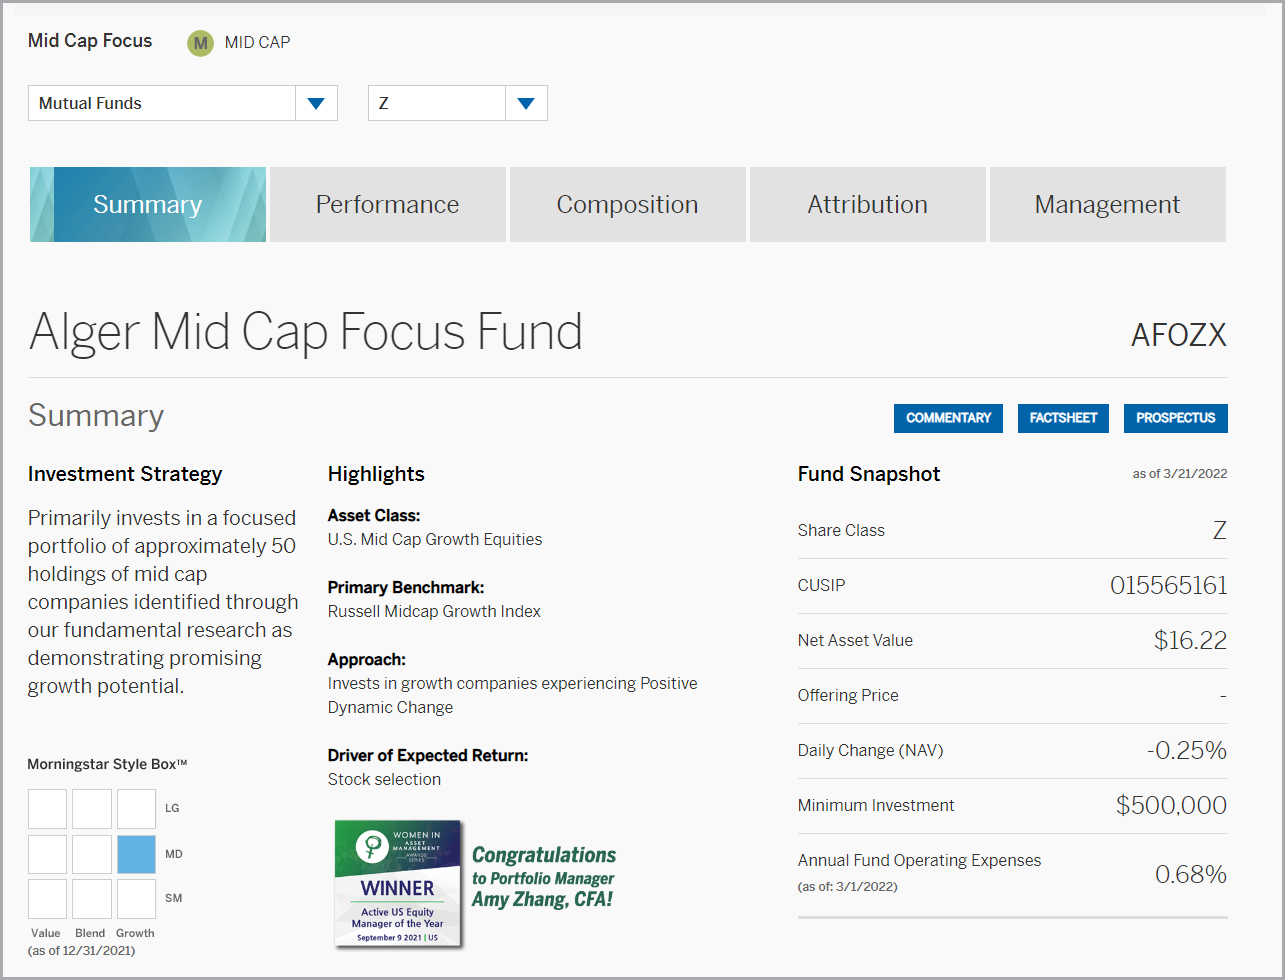Click the Russell Midcap Growth Index link
This screenshot has width=1285, height=980.
434,611
